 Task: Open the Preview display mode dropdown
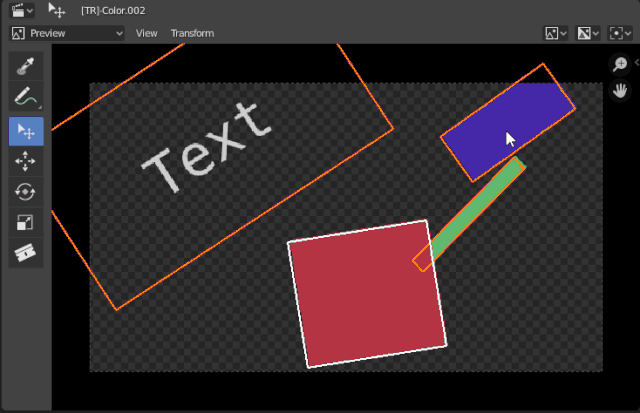pyautogui.click(x=67, y=33)
